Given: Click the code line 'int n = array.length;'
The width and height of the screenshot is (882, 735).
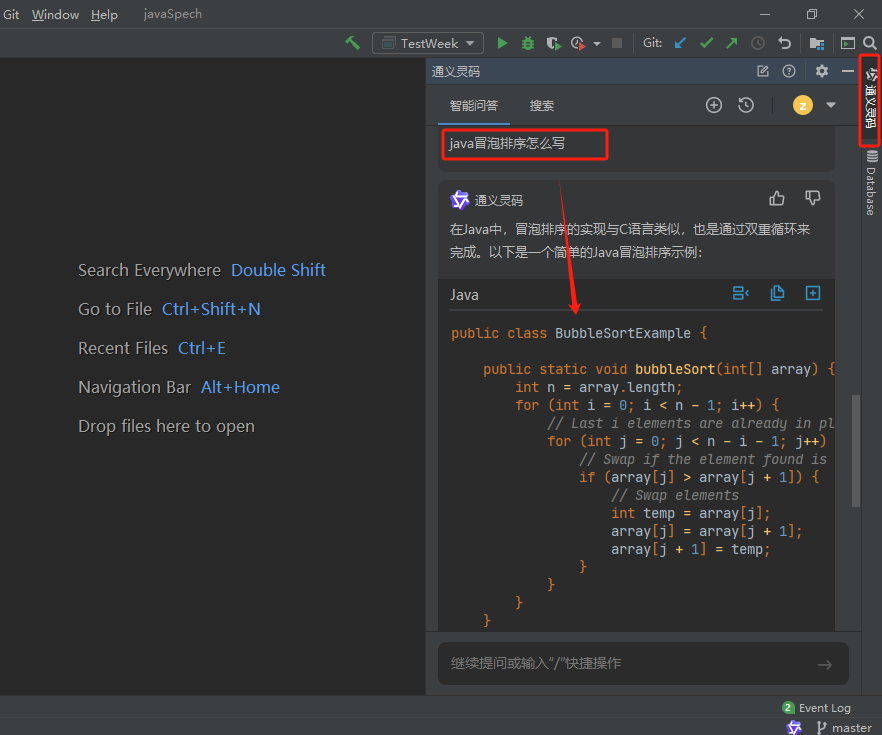Looking at the screenshot, I should (x=598, y=387).
